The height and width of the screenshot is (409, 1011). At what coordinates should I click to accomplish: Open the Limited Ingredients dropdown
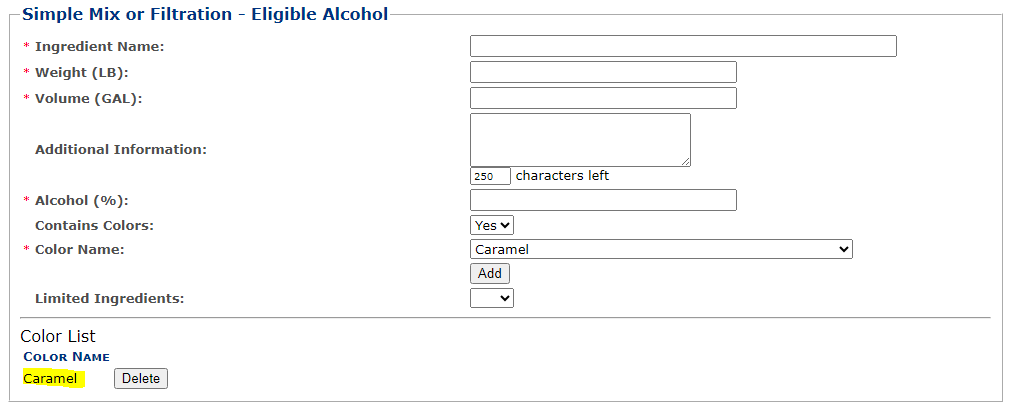[x=492, y=298]
